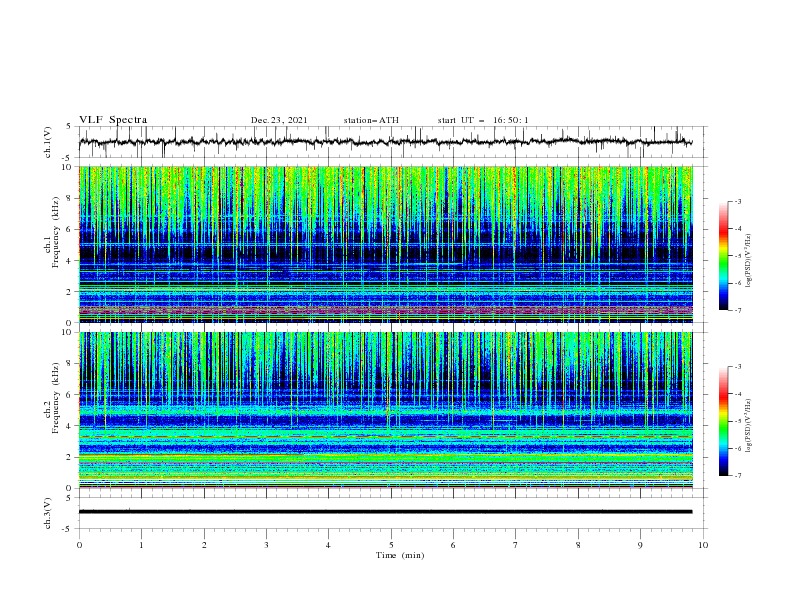Click the "station=ATH" header label
The width and height of the screenshot is (792, 612).
371,120
